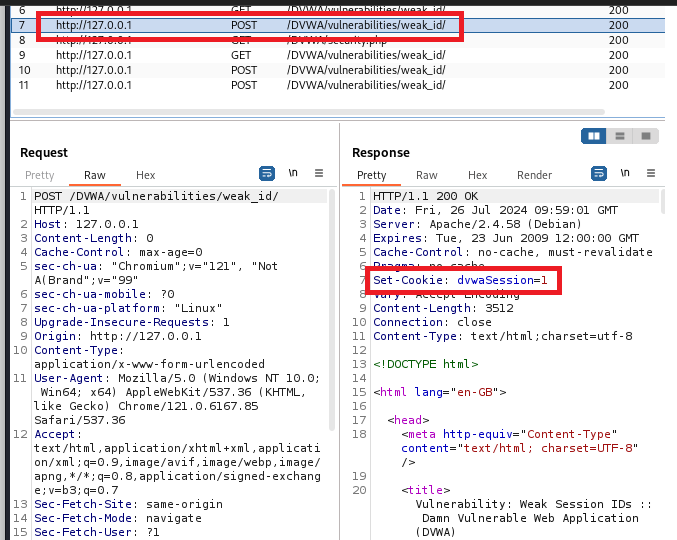The height and width of the screenshot is (540, 677).
Task: Switch Request view to the Pretty tab
Action: point(40,175)
